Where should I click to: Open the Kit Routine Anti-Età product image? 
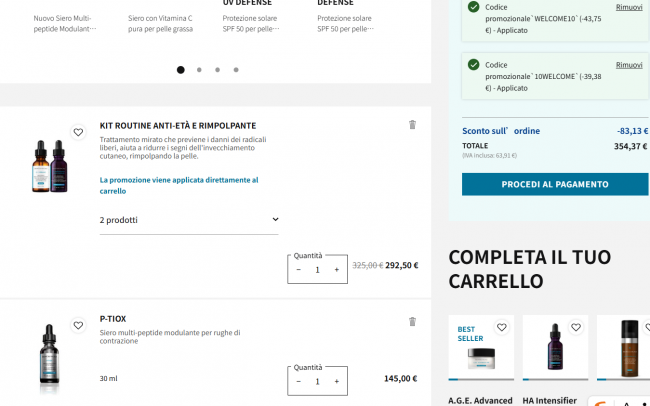tap(49, 167)
